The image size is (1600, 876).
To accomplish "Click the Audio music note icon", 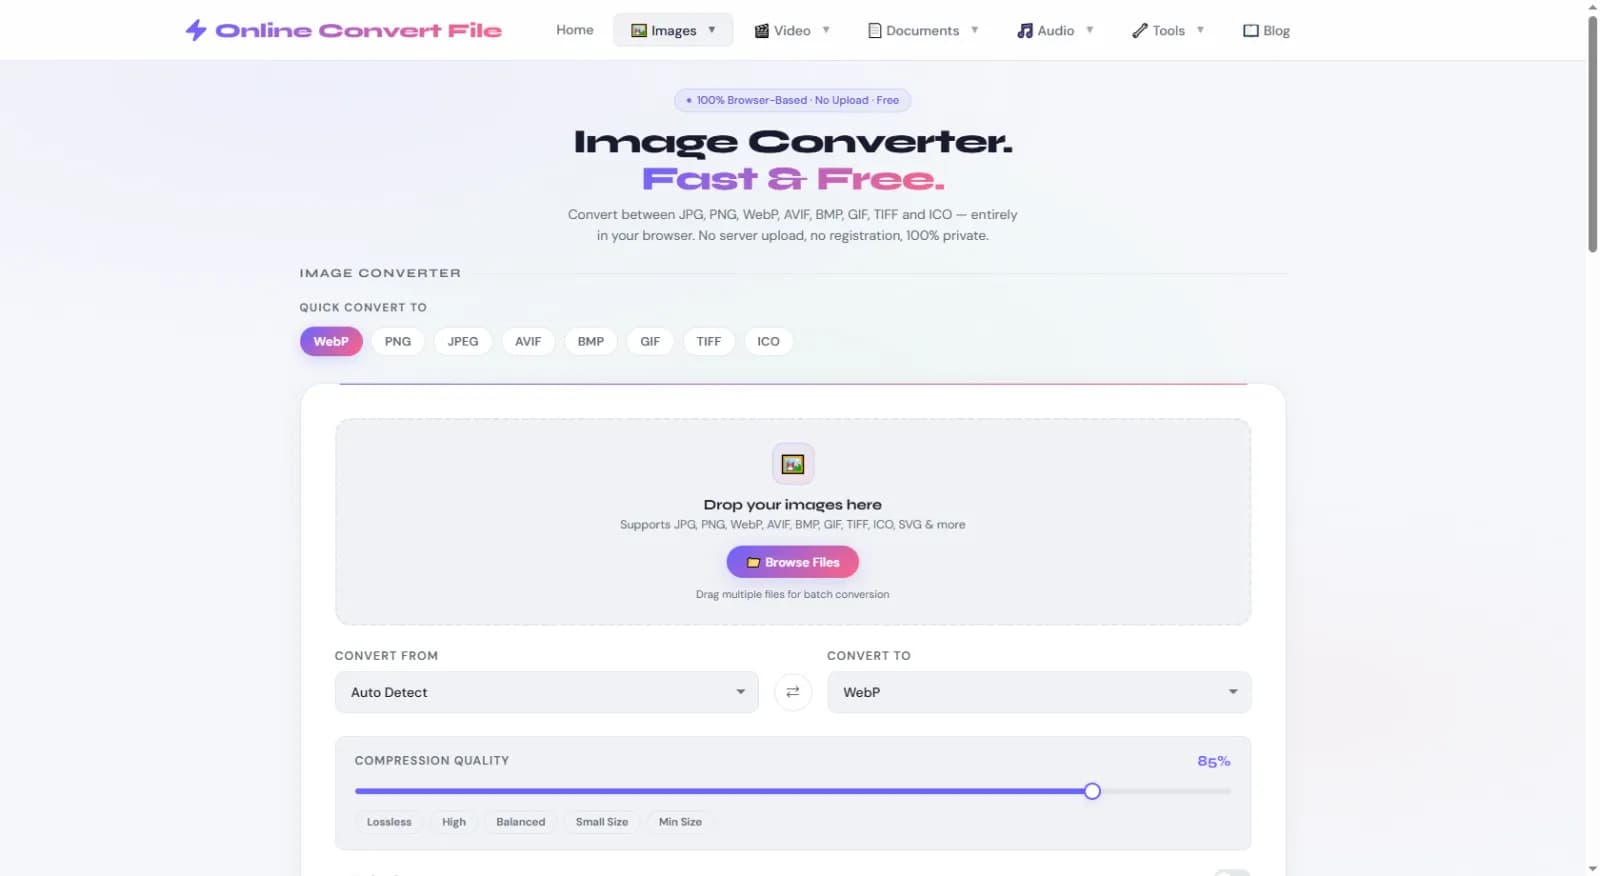I will [x=1025, y=31].
